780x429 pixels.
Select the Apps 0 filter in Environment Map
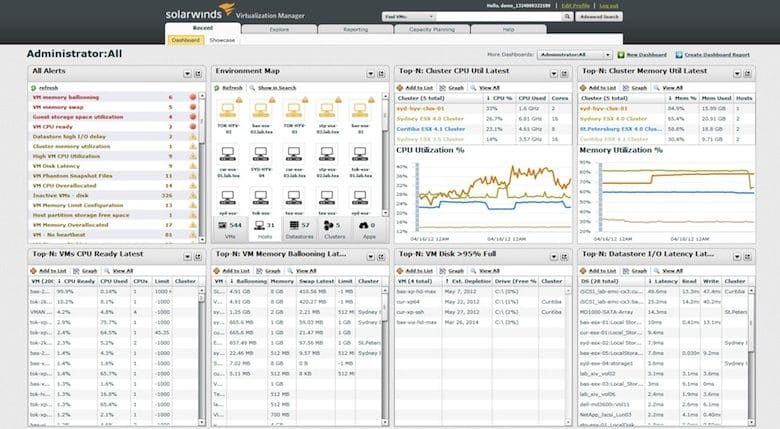[369, 229]
